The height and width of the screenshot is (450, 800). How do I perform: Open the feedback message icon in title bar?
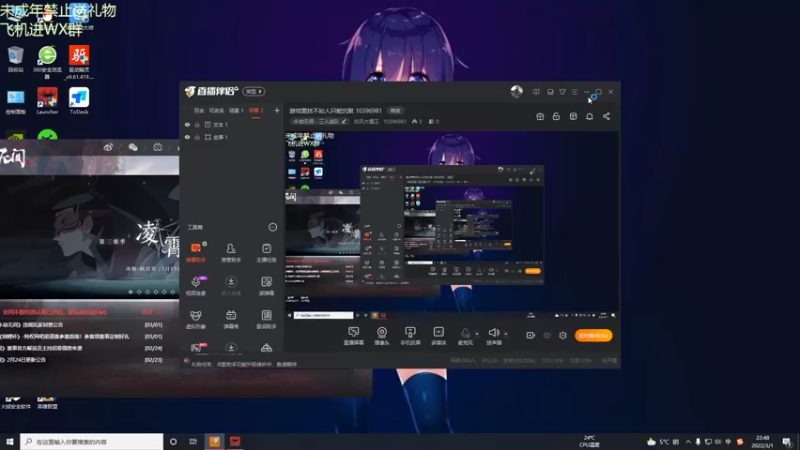(536, 92)
